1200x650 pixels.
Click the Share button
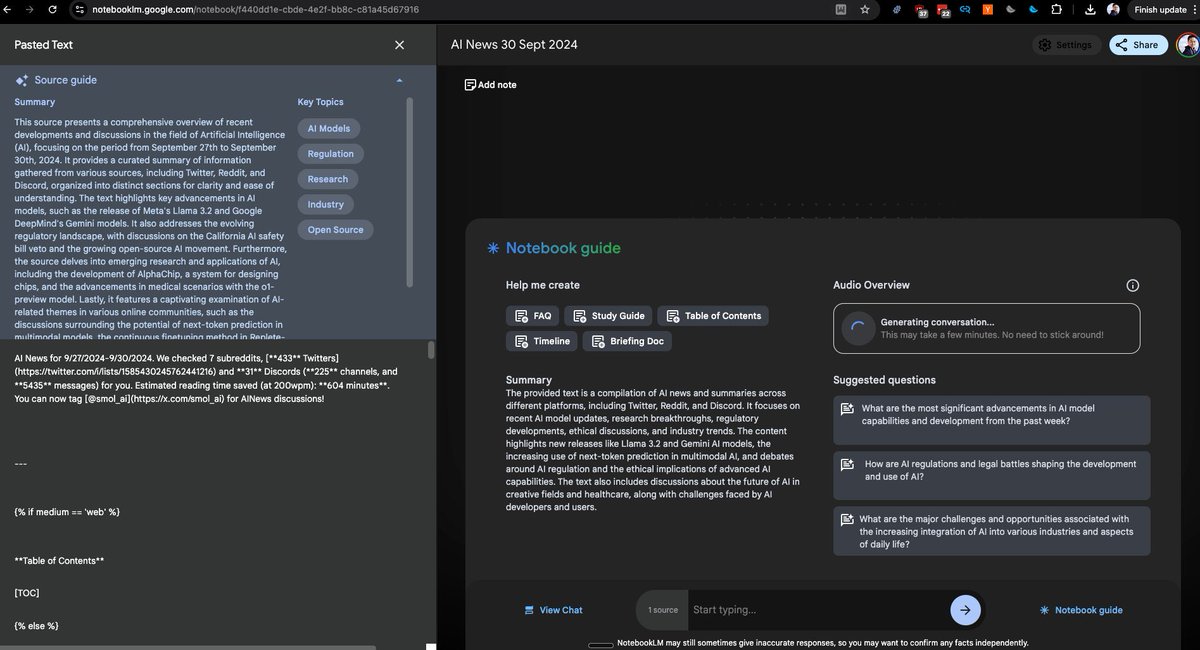(x=1138, y=45)
